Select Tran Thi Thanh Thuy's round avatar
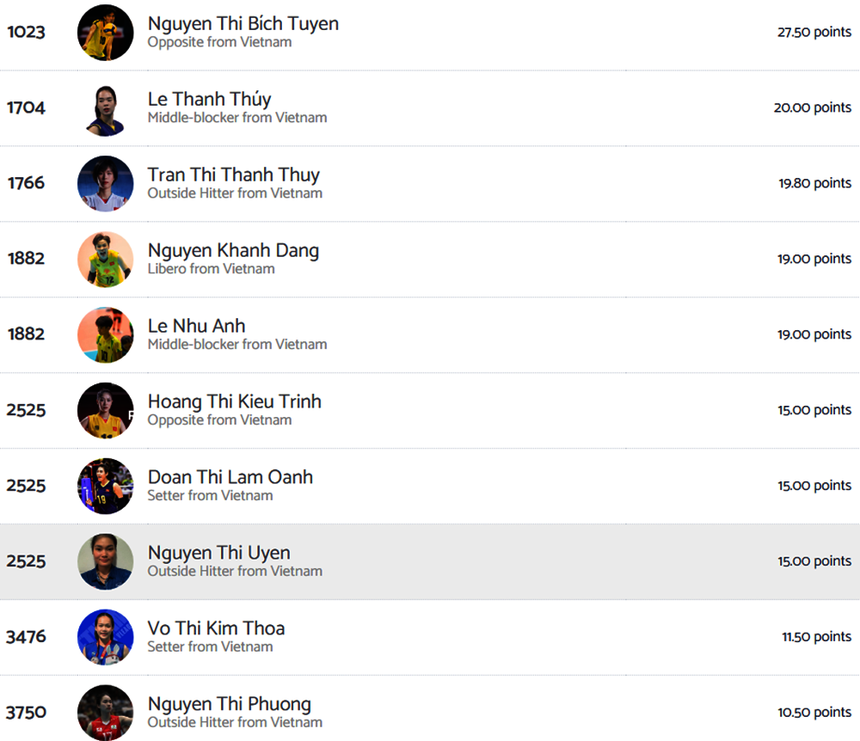 click(x=105, y=184)
